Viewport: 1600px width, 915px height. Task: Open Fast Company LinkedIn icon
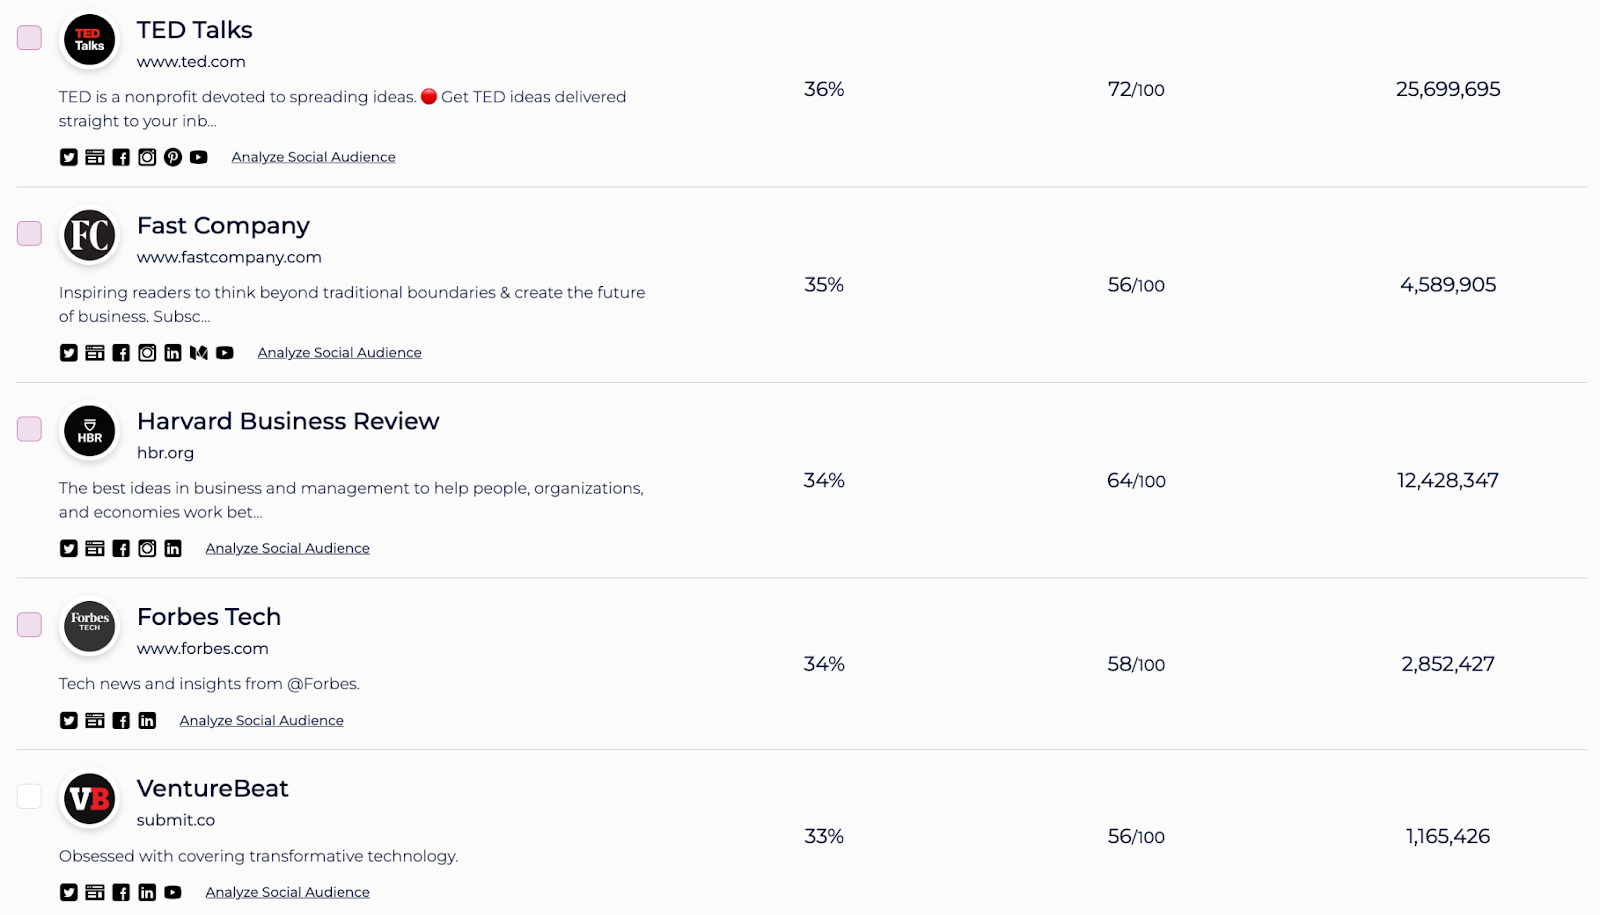click(173, 353)
